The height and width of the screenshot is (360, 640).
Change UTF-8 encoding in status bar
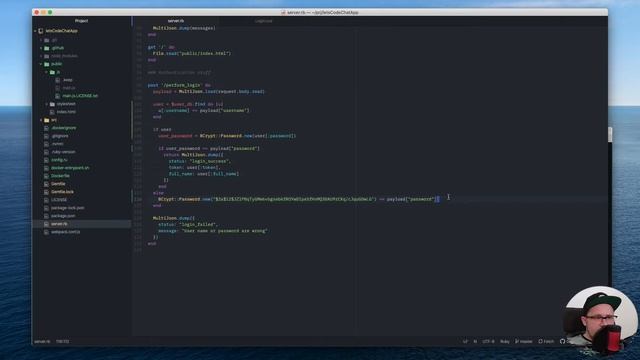coord(488,342)
